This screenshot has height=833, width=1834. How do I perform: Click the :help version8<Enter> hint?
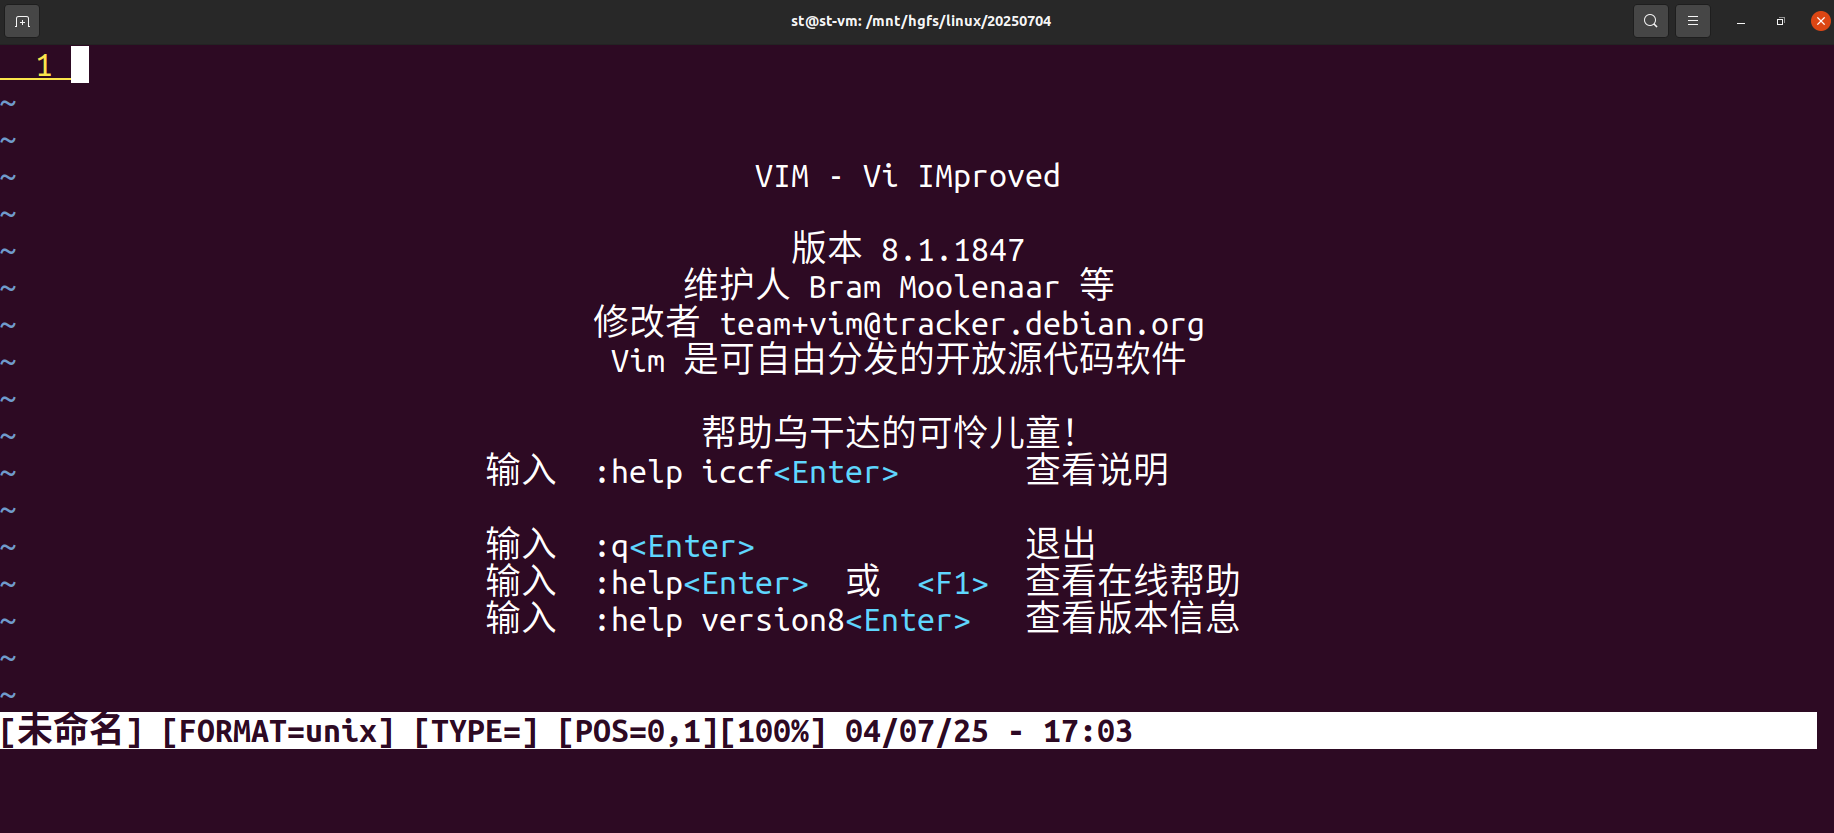[x=782, y=621]
